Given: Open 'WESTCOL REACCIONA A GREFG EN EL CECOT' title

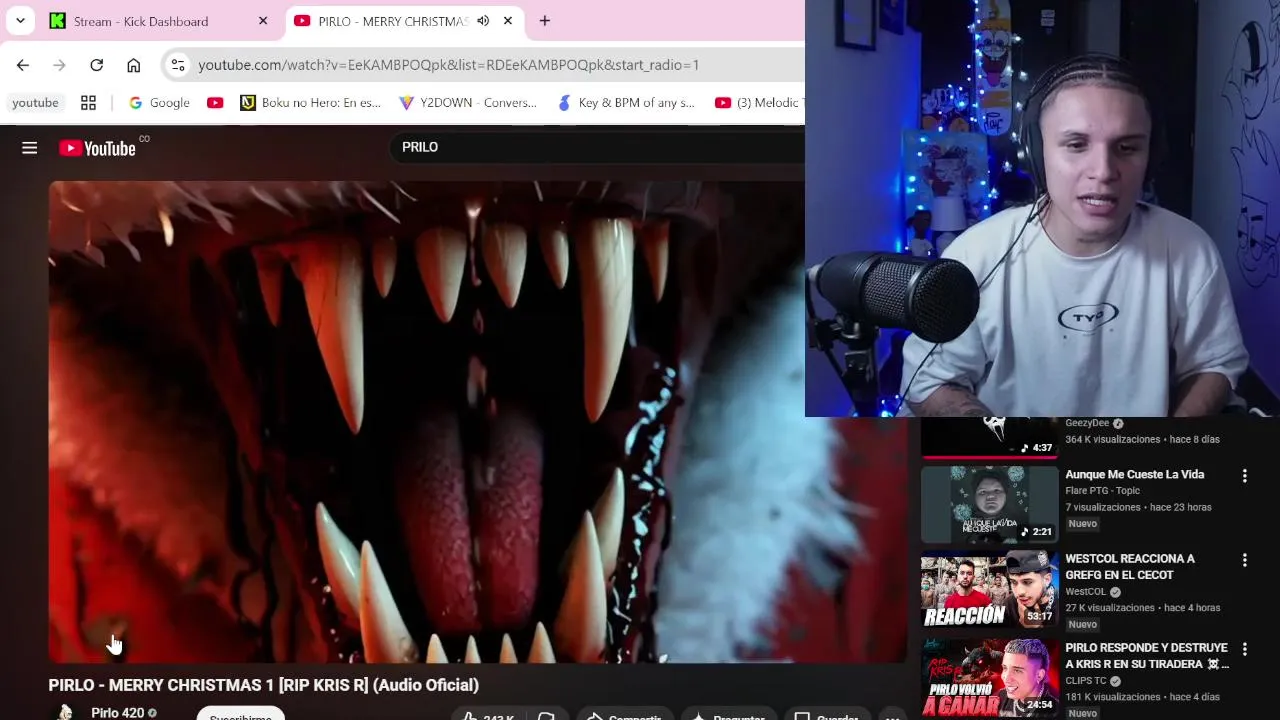Looking at the screenshot, I should click(x=1130, y=567).
